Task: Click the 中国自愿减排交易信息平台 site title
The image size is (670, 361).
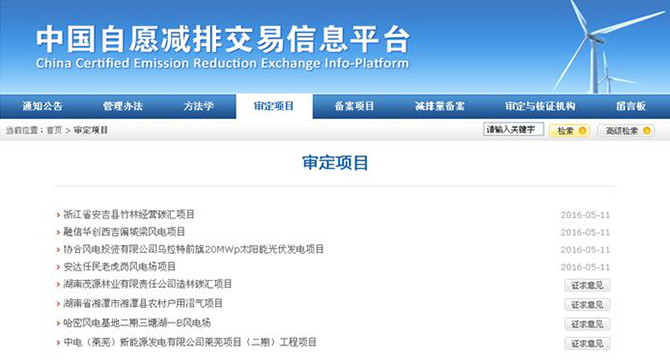Action: pyautogui.click(x=222, y=39)
